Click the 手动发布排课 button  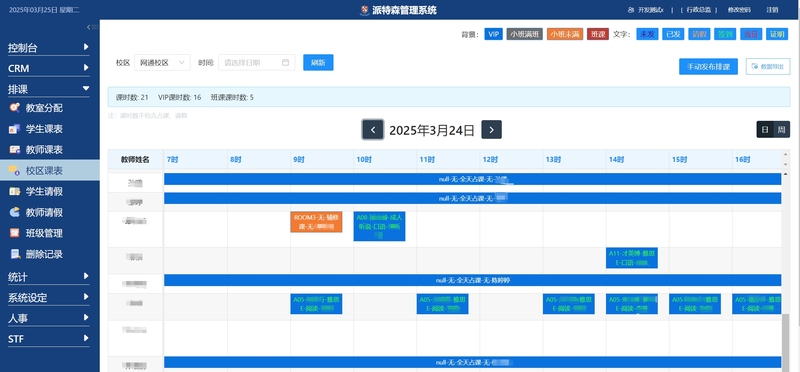pyautogui.click(x=708, y=66)
